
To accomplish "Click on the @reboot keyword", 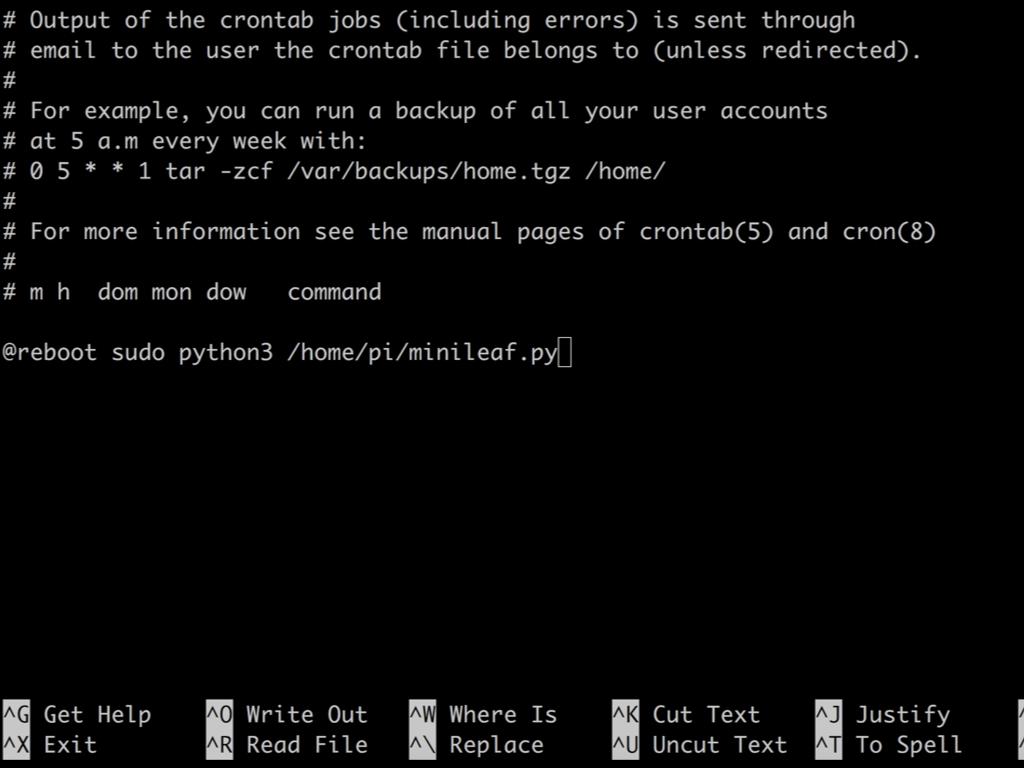I will [x=50, y=353].
